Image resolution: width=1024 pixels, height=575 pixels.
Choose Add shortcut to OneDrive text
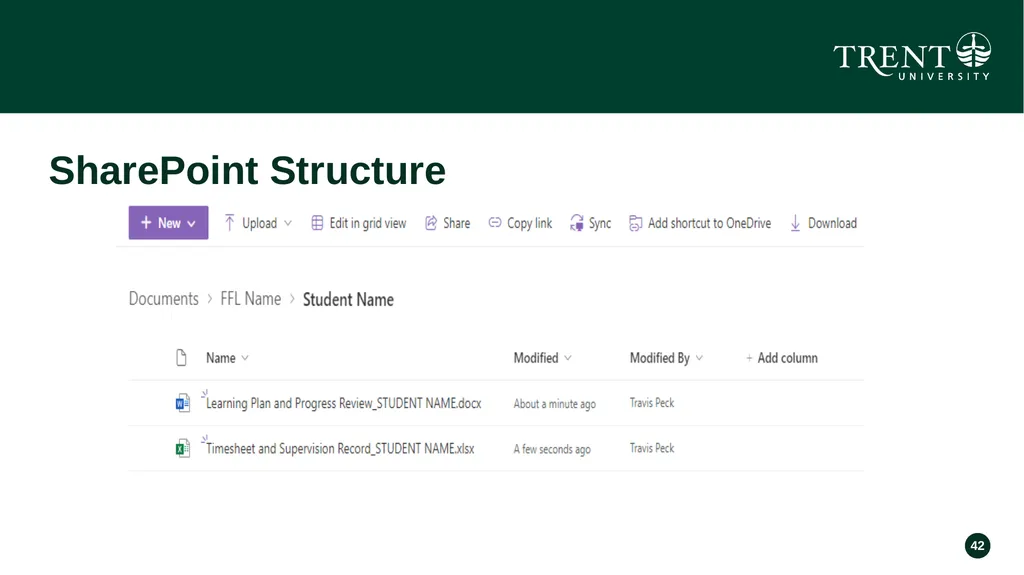(709, 223)
